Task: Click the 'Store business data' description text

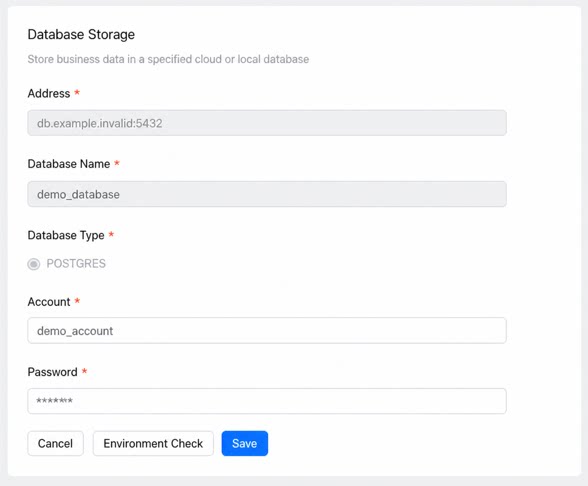Action: 168,59
